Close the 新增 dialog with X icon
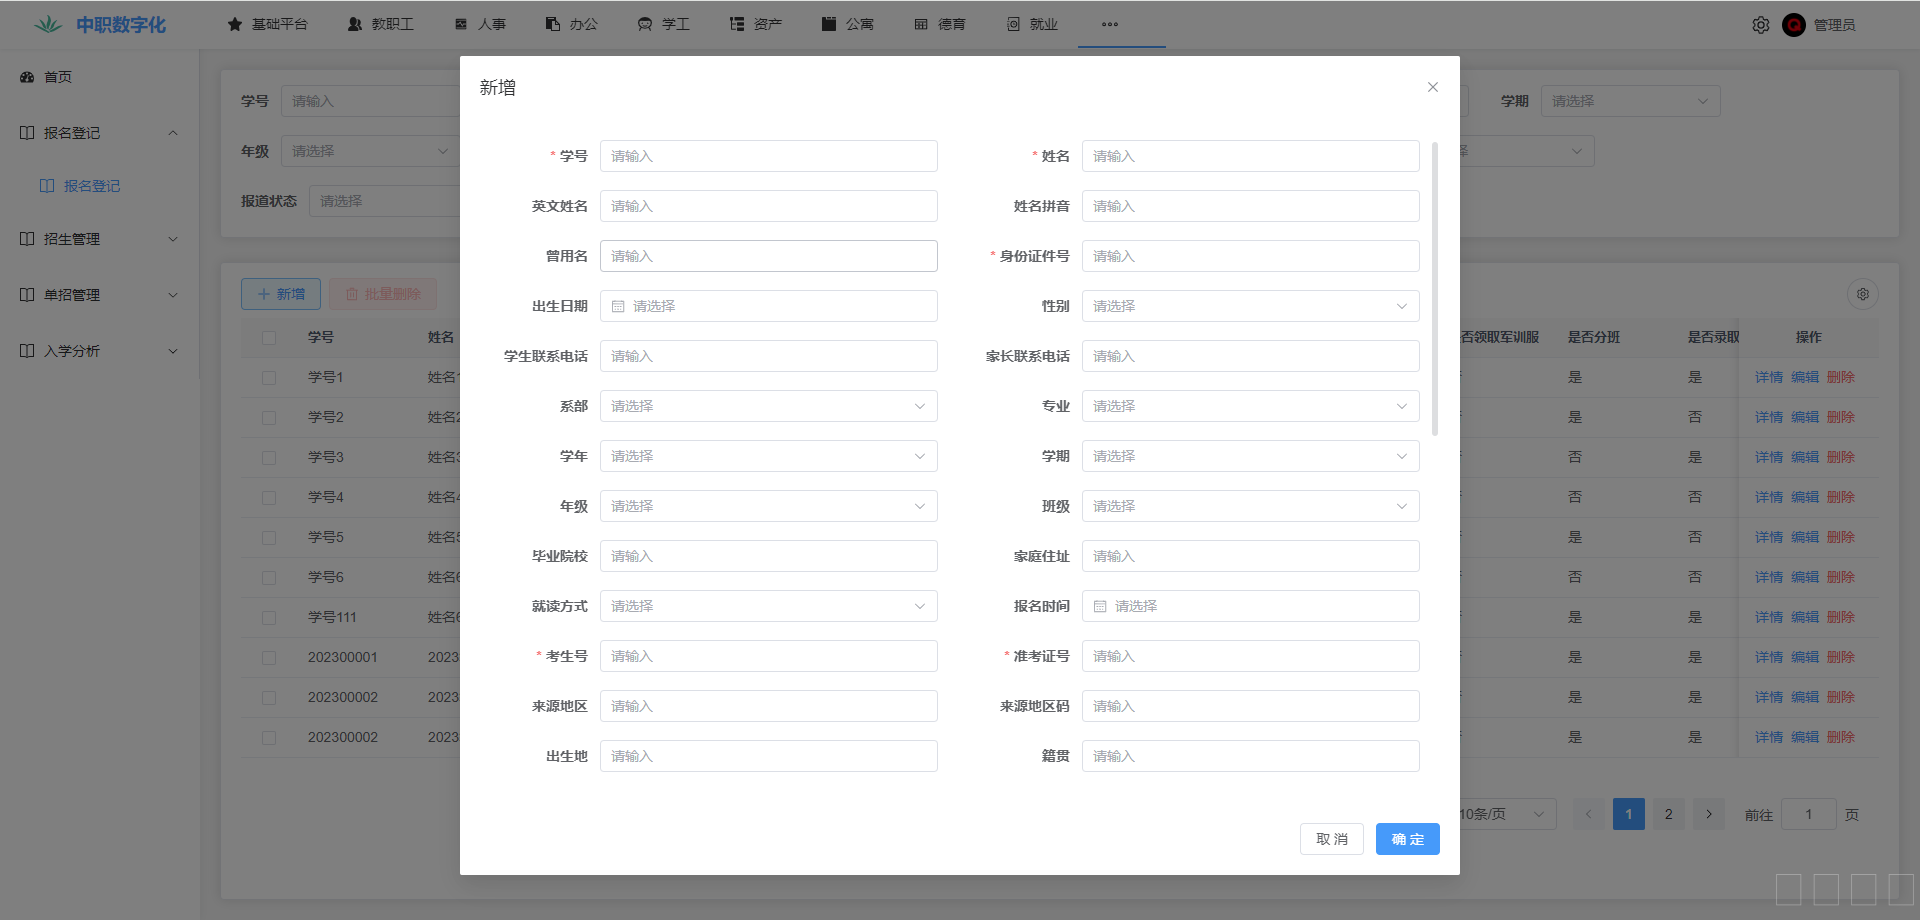The width and height of the screenshot is (1920, 920). tap(1432, 87)
